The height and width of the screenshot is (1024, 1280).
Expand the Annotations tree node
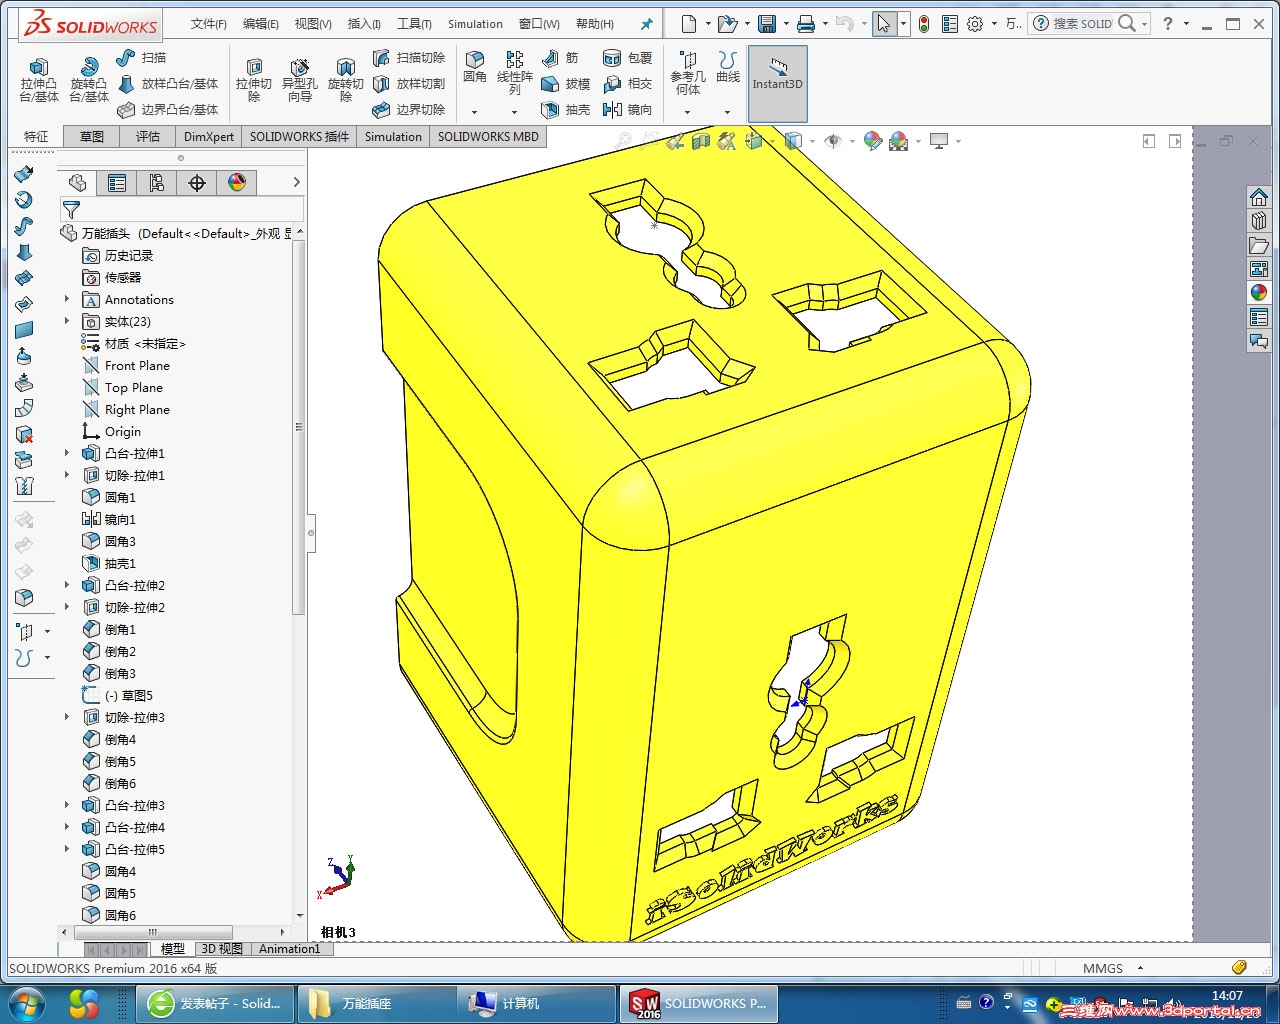(67, 299)
